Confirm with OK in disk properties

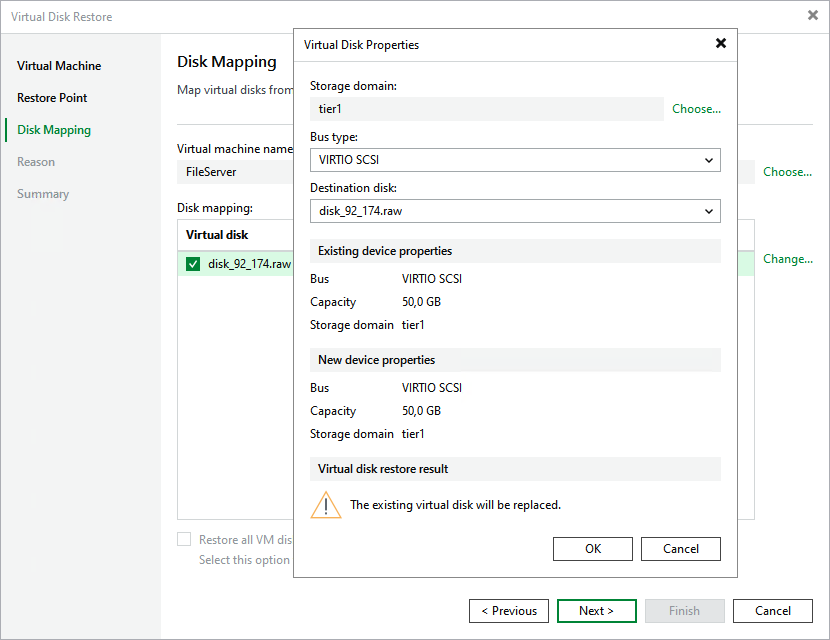(593, 549)
